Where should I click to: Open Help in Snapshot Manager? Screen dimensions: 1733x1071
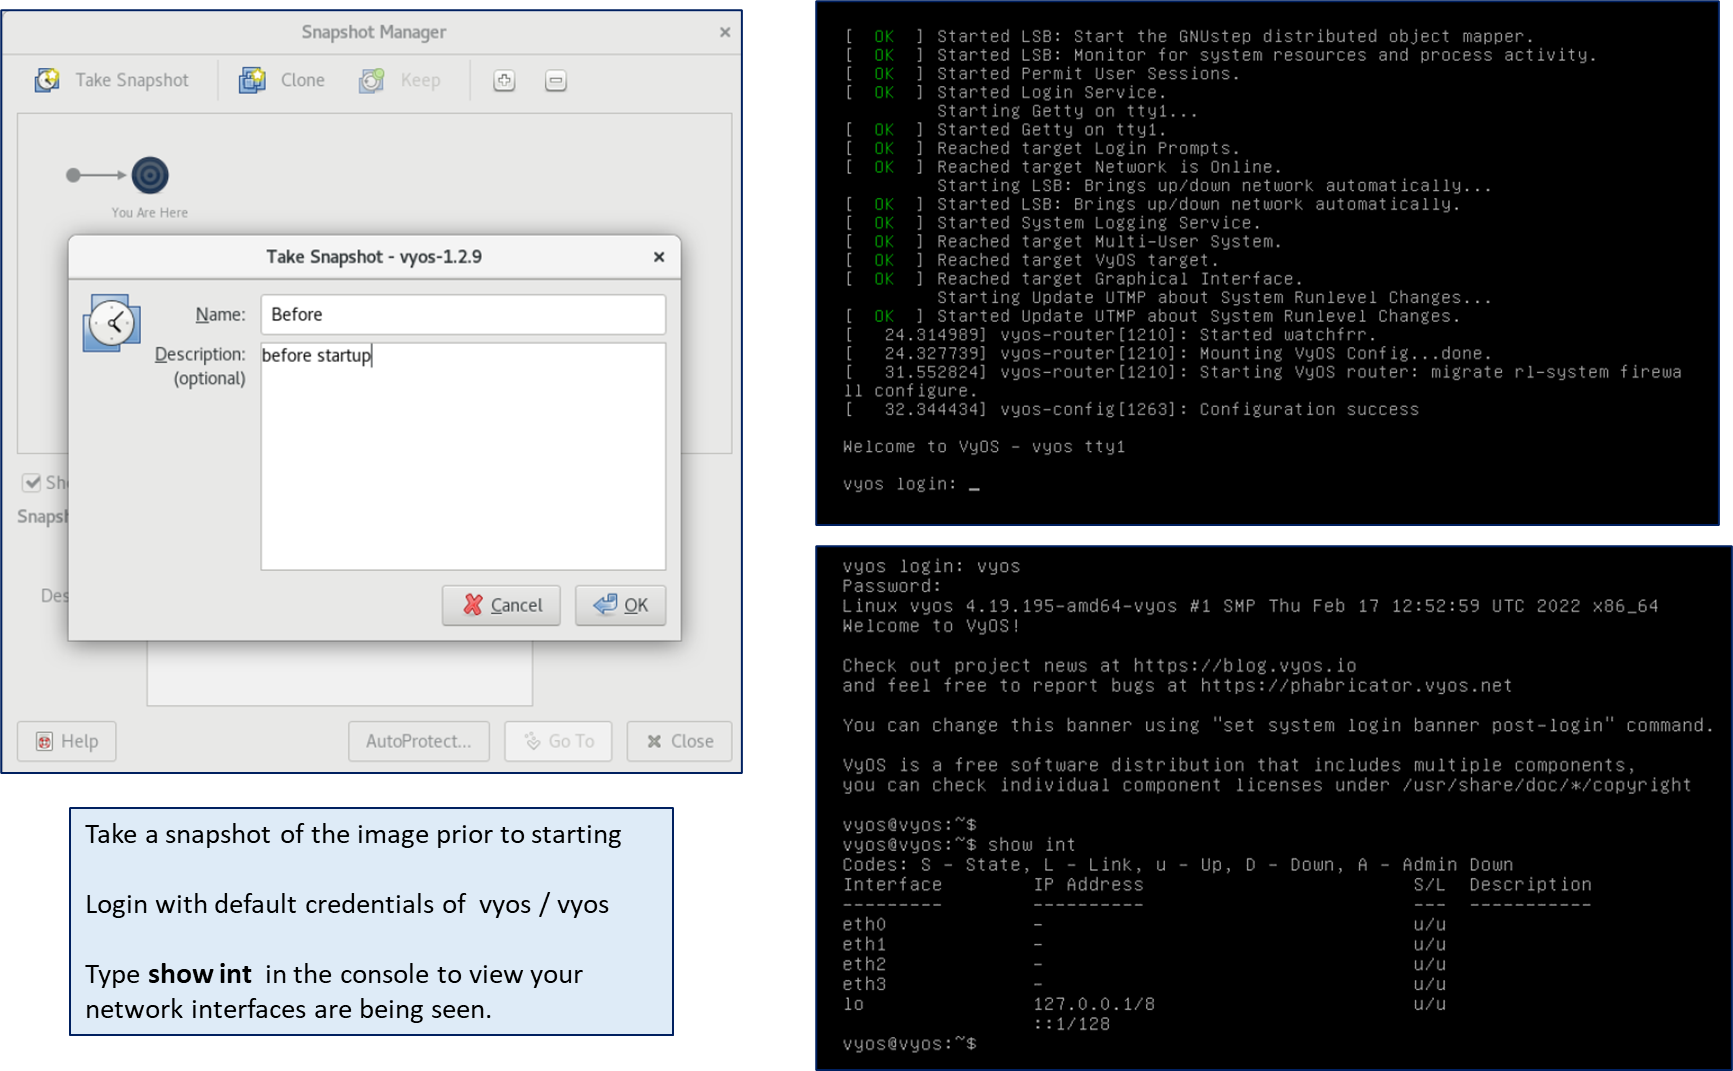point(67,741)
